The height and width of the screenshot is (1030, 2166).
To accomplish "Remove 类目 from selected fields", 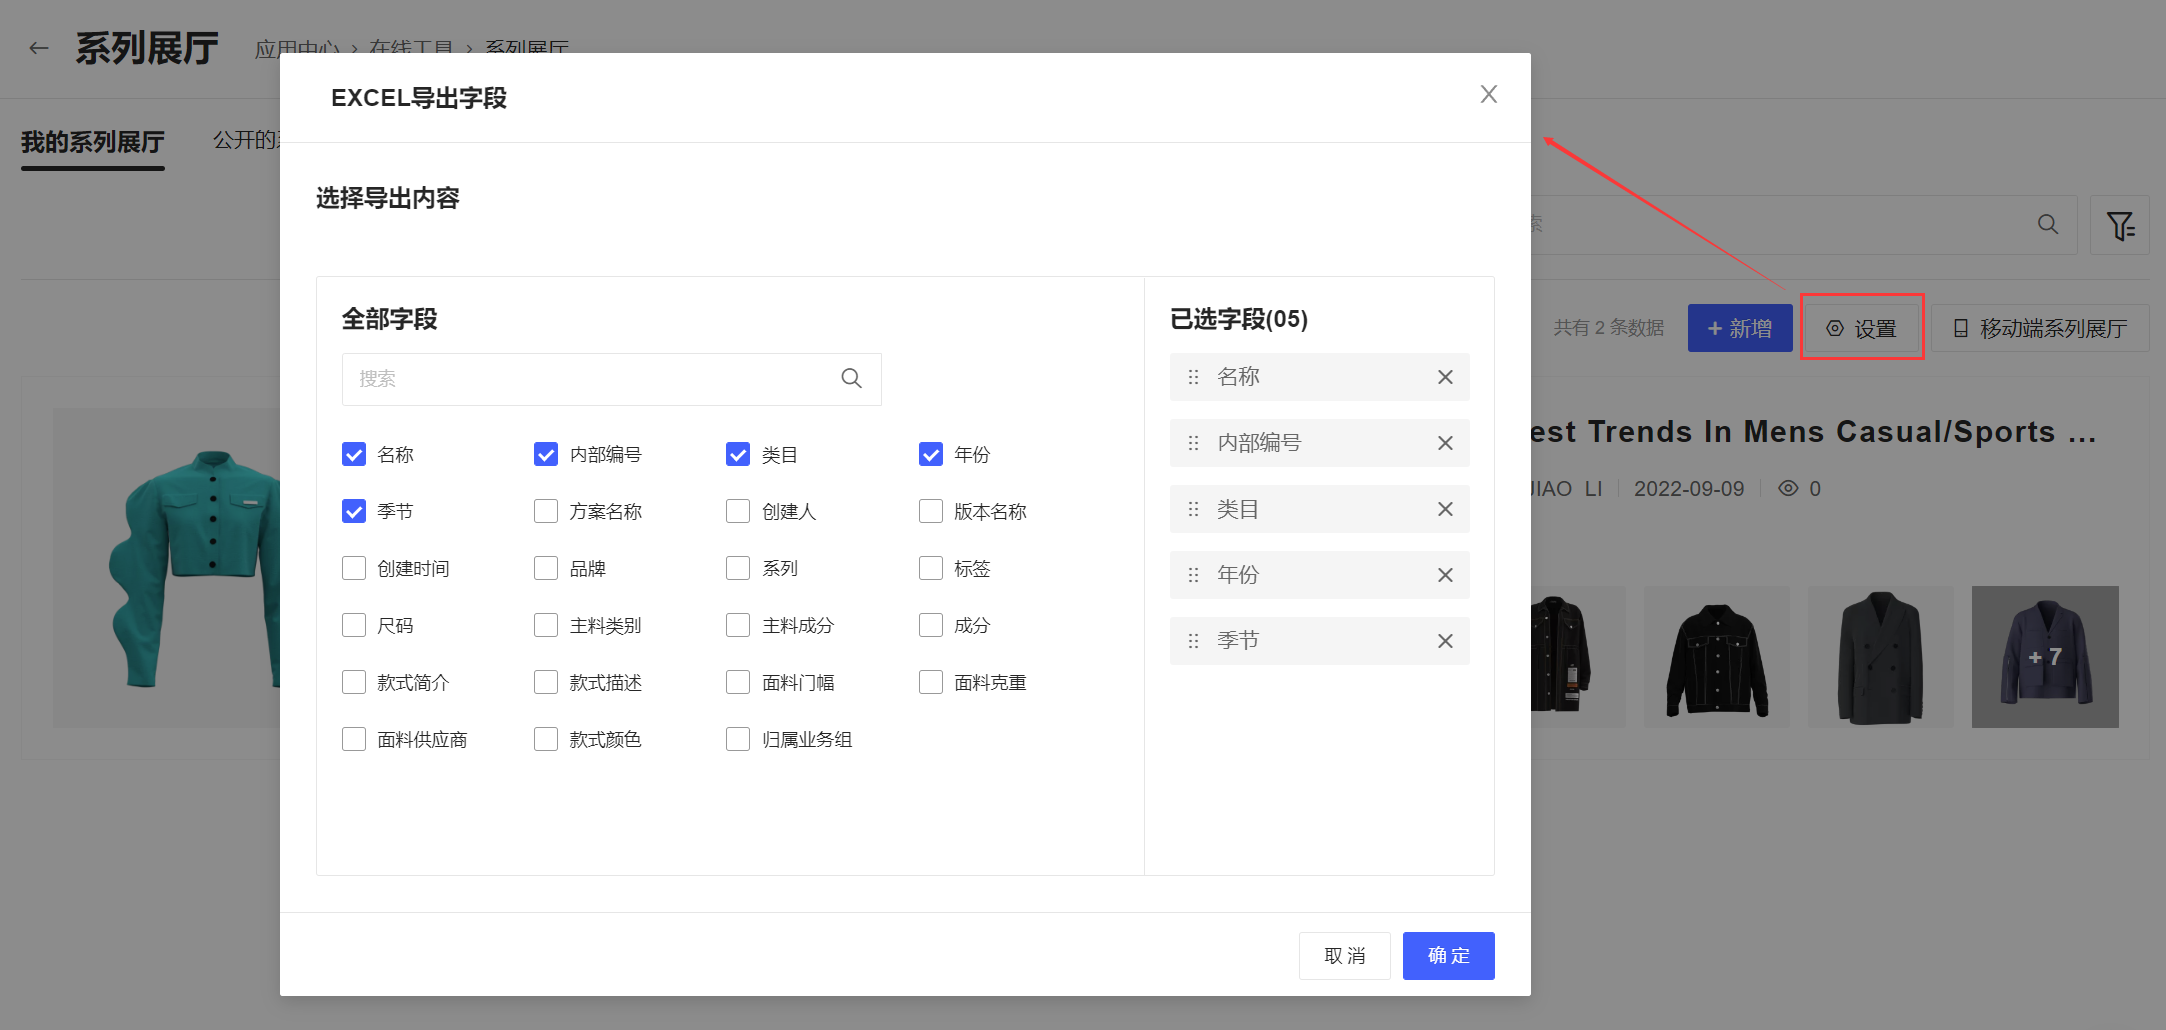I will 1445,509.
